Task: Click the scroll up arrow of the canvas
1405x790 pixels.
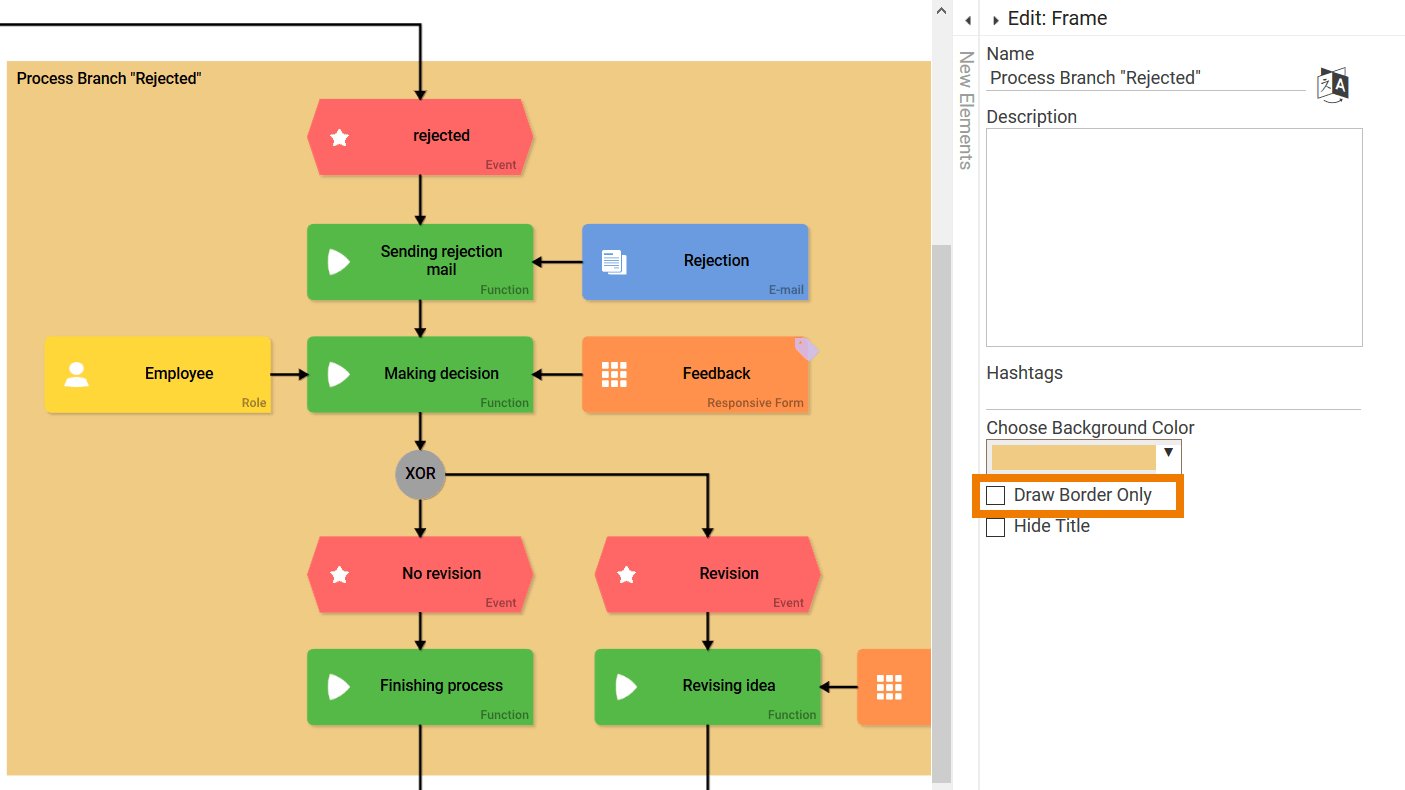Action: coord(940,11)
